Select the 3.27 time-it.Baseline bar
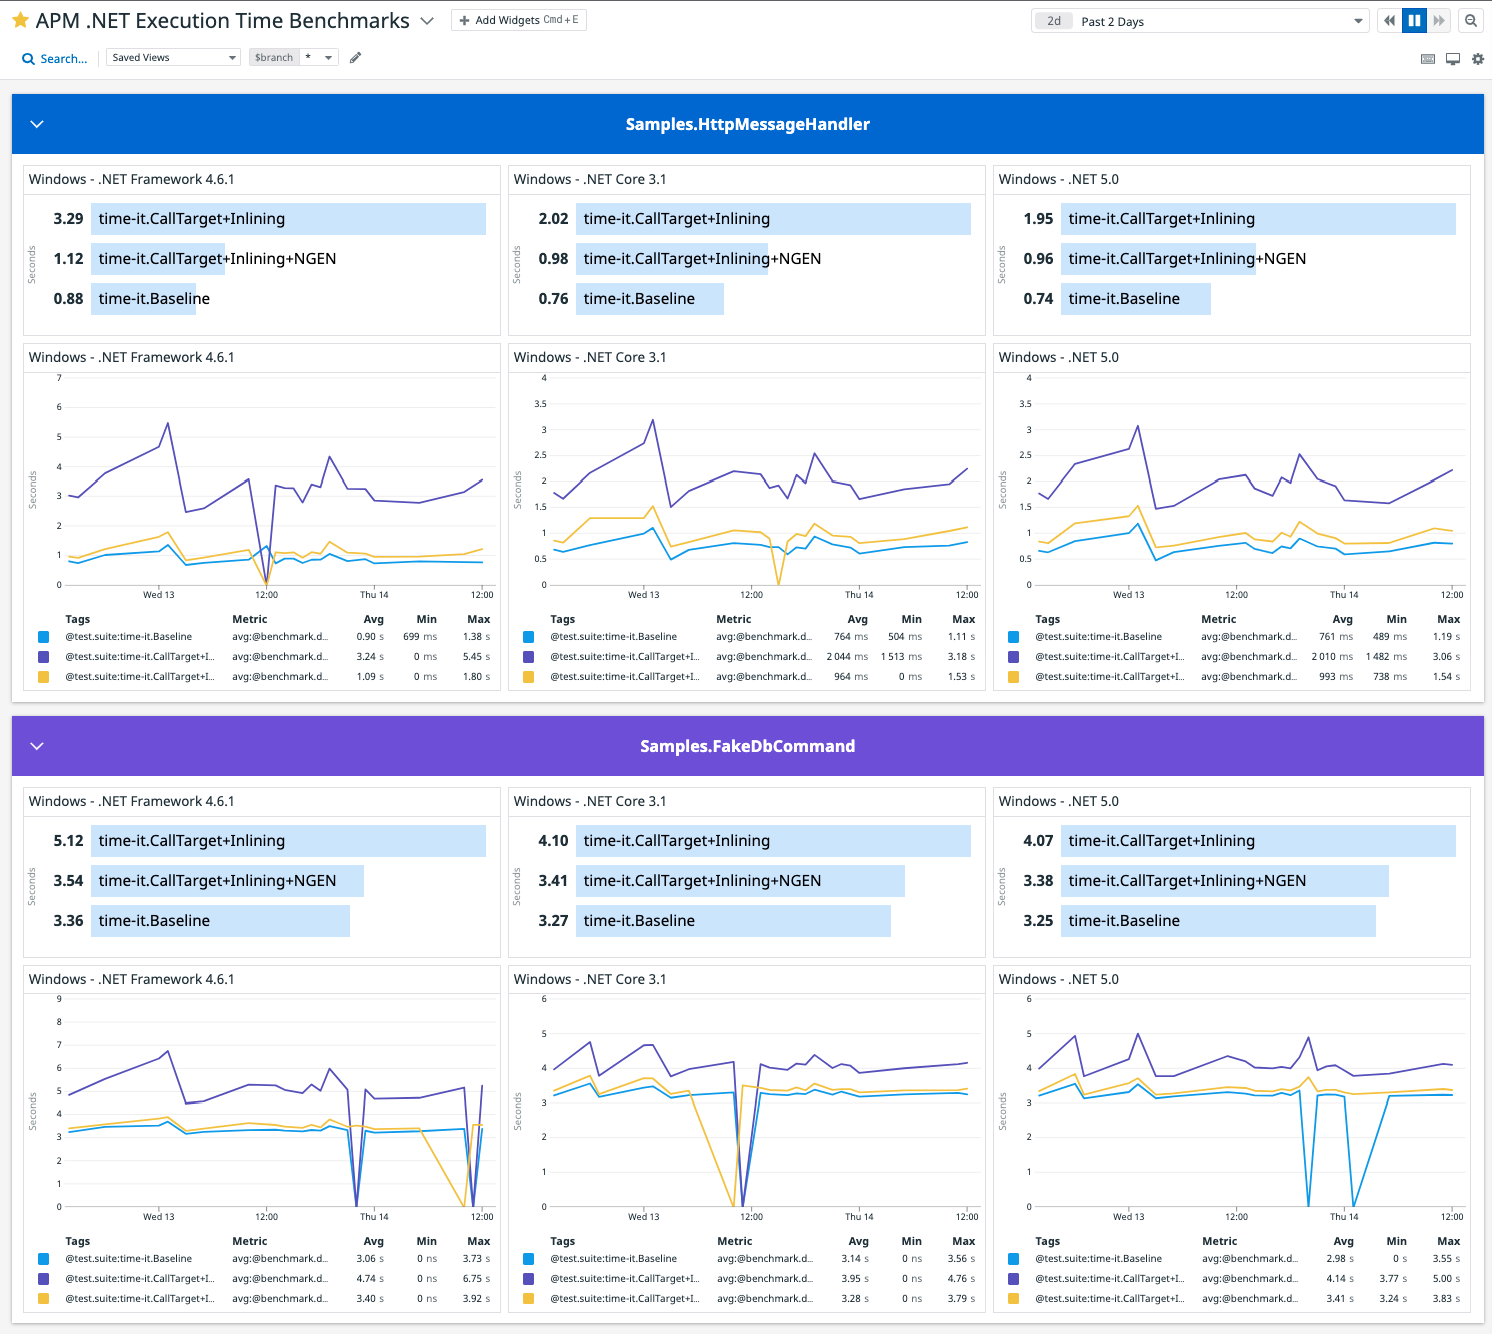The height and width of the screenshot is (1334, 1492). [x=733, y=921]
